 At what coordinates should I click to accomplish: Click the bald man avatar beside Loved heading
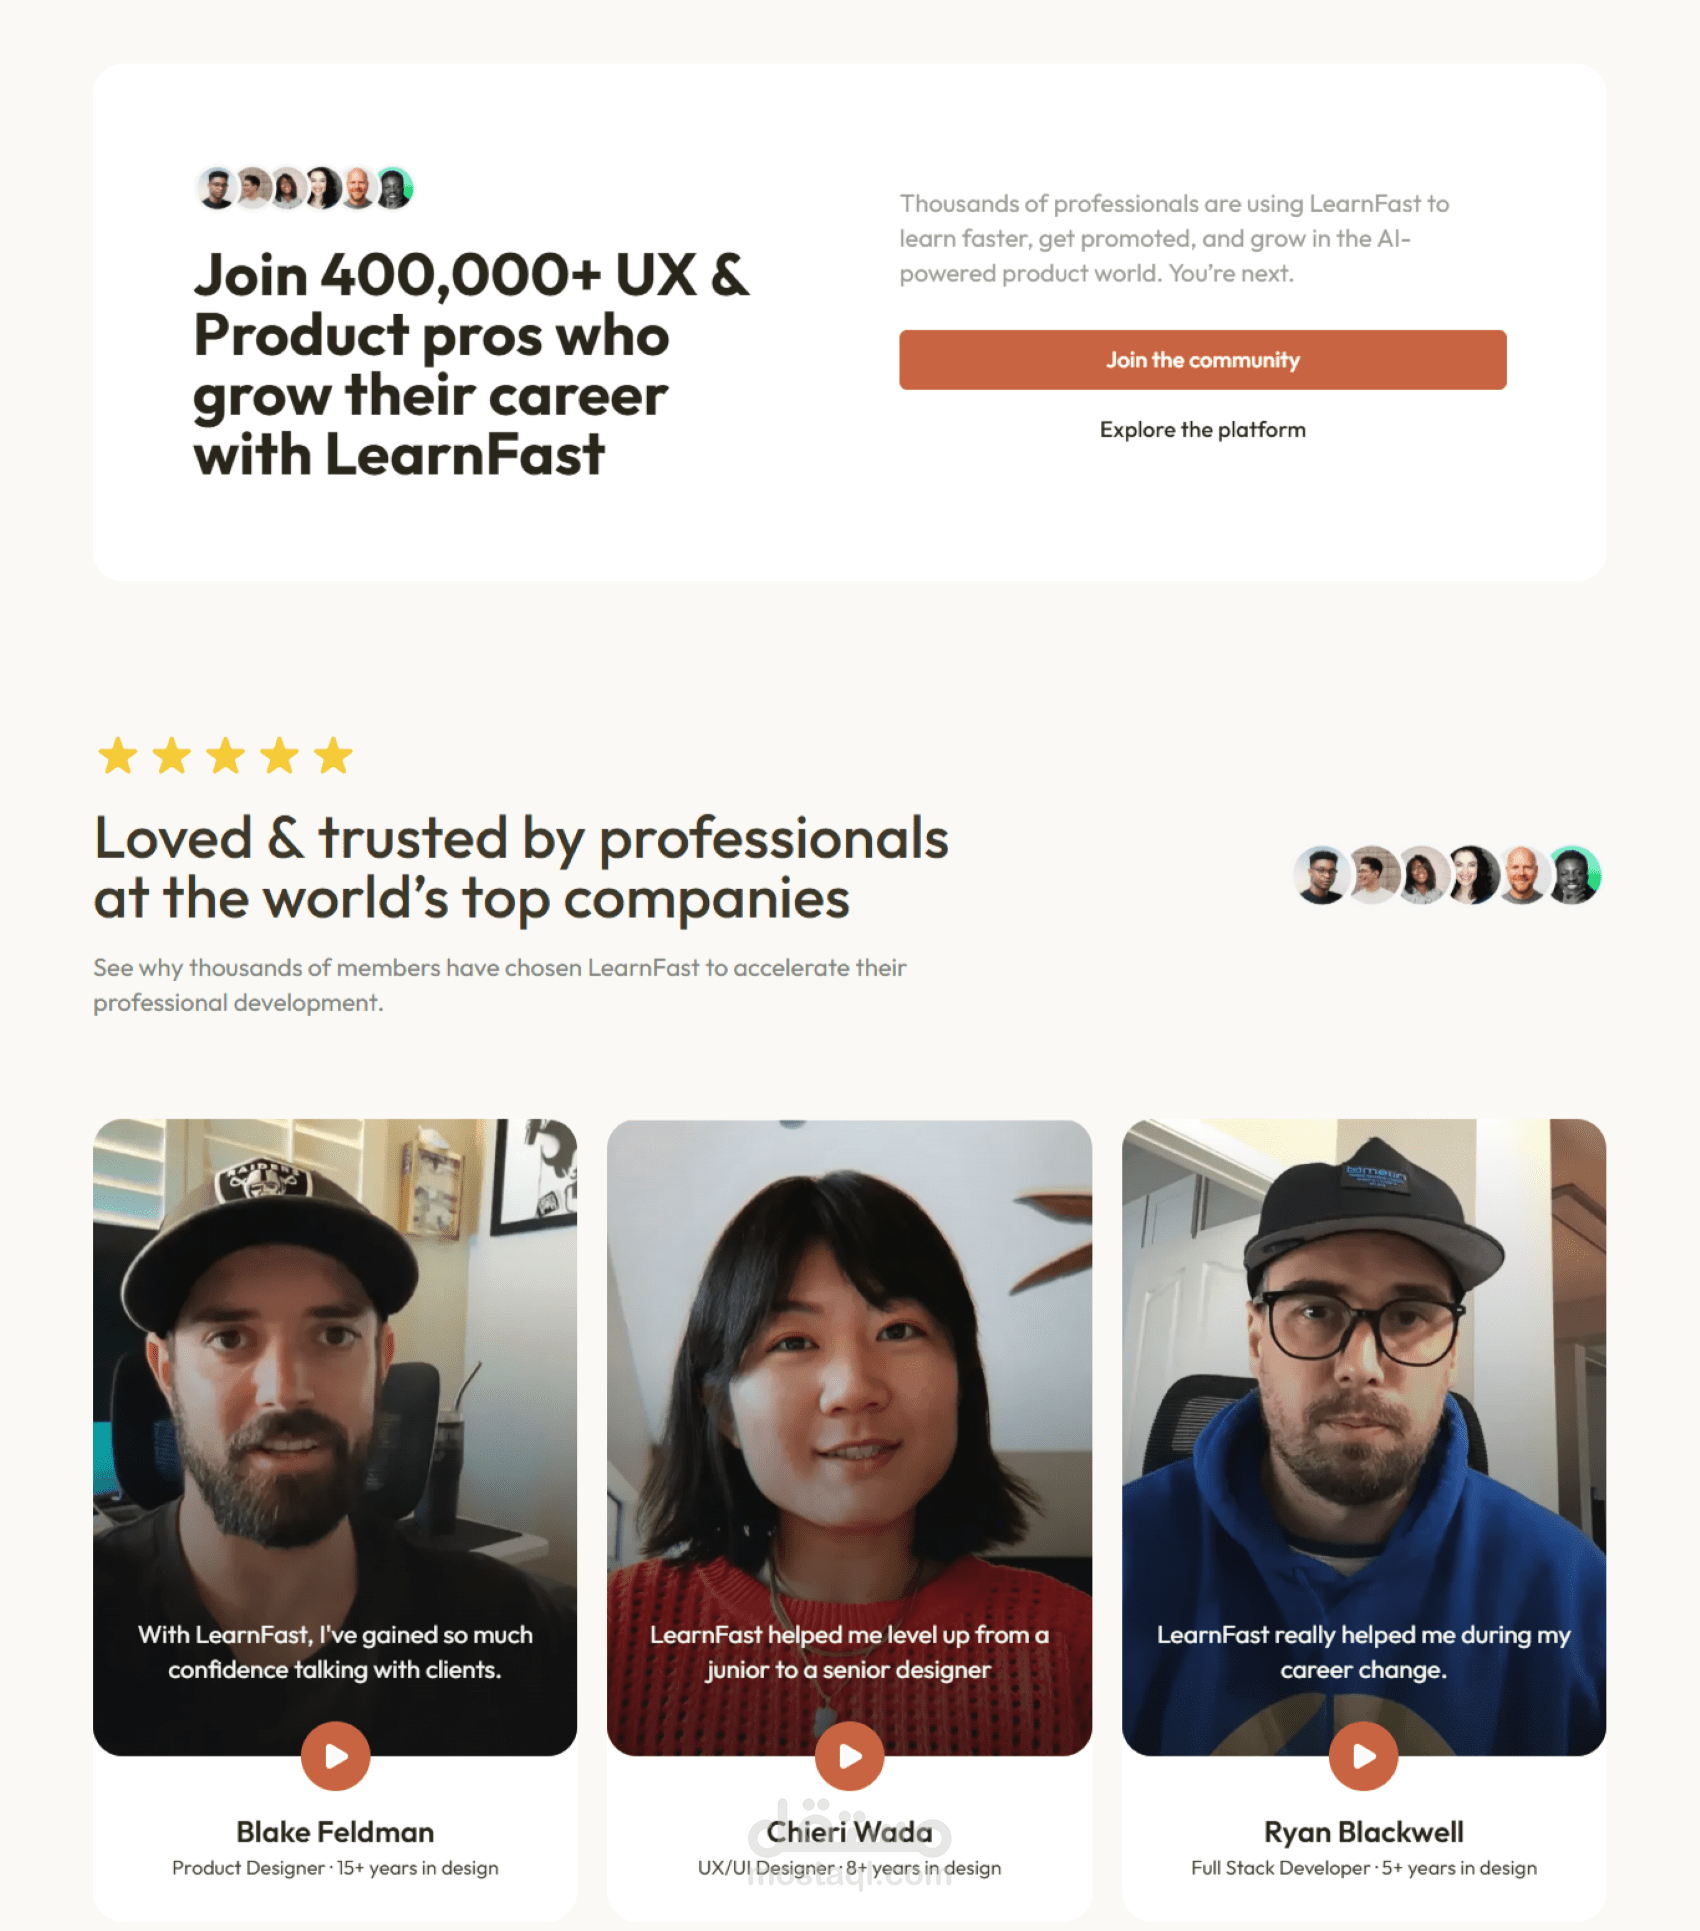[1522, 875]
